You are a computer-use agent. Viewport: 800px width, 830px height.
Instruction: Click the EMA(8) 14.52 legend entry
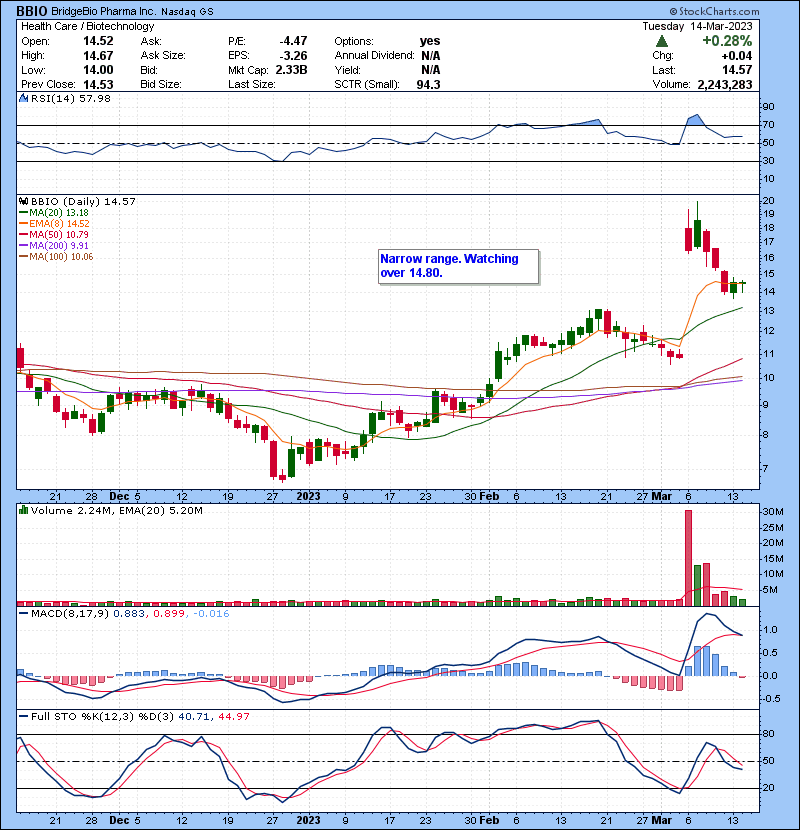click(54, 224)
